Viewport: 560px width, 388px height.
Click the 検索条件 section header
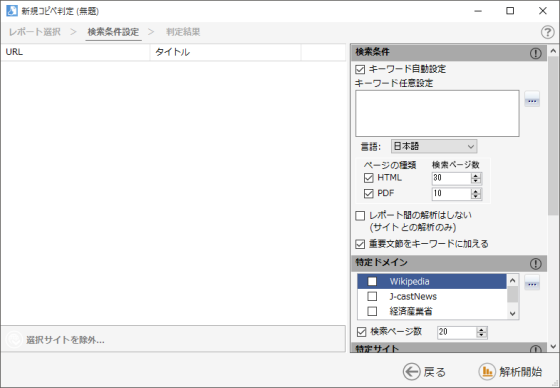coord(449,52)
